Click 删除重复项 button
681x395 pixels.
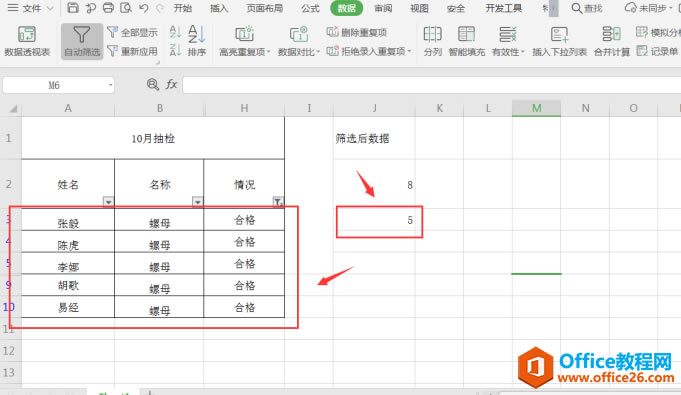[x=357, y=32]
